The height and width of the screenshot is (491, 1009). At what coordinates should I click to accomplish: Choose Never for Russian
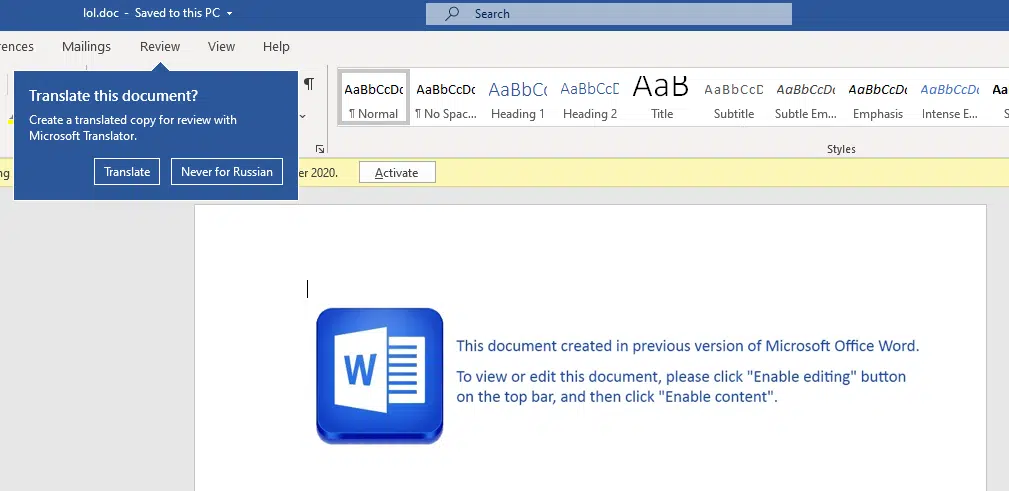tap(227, 172)
